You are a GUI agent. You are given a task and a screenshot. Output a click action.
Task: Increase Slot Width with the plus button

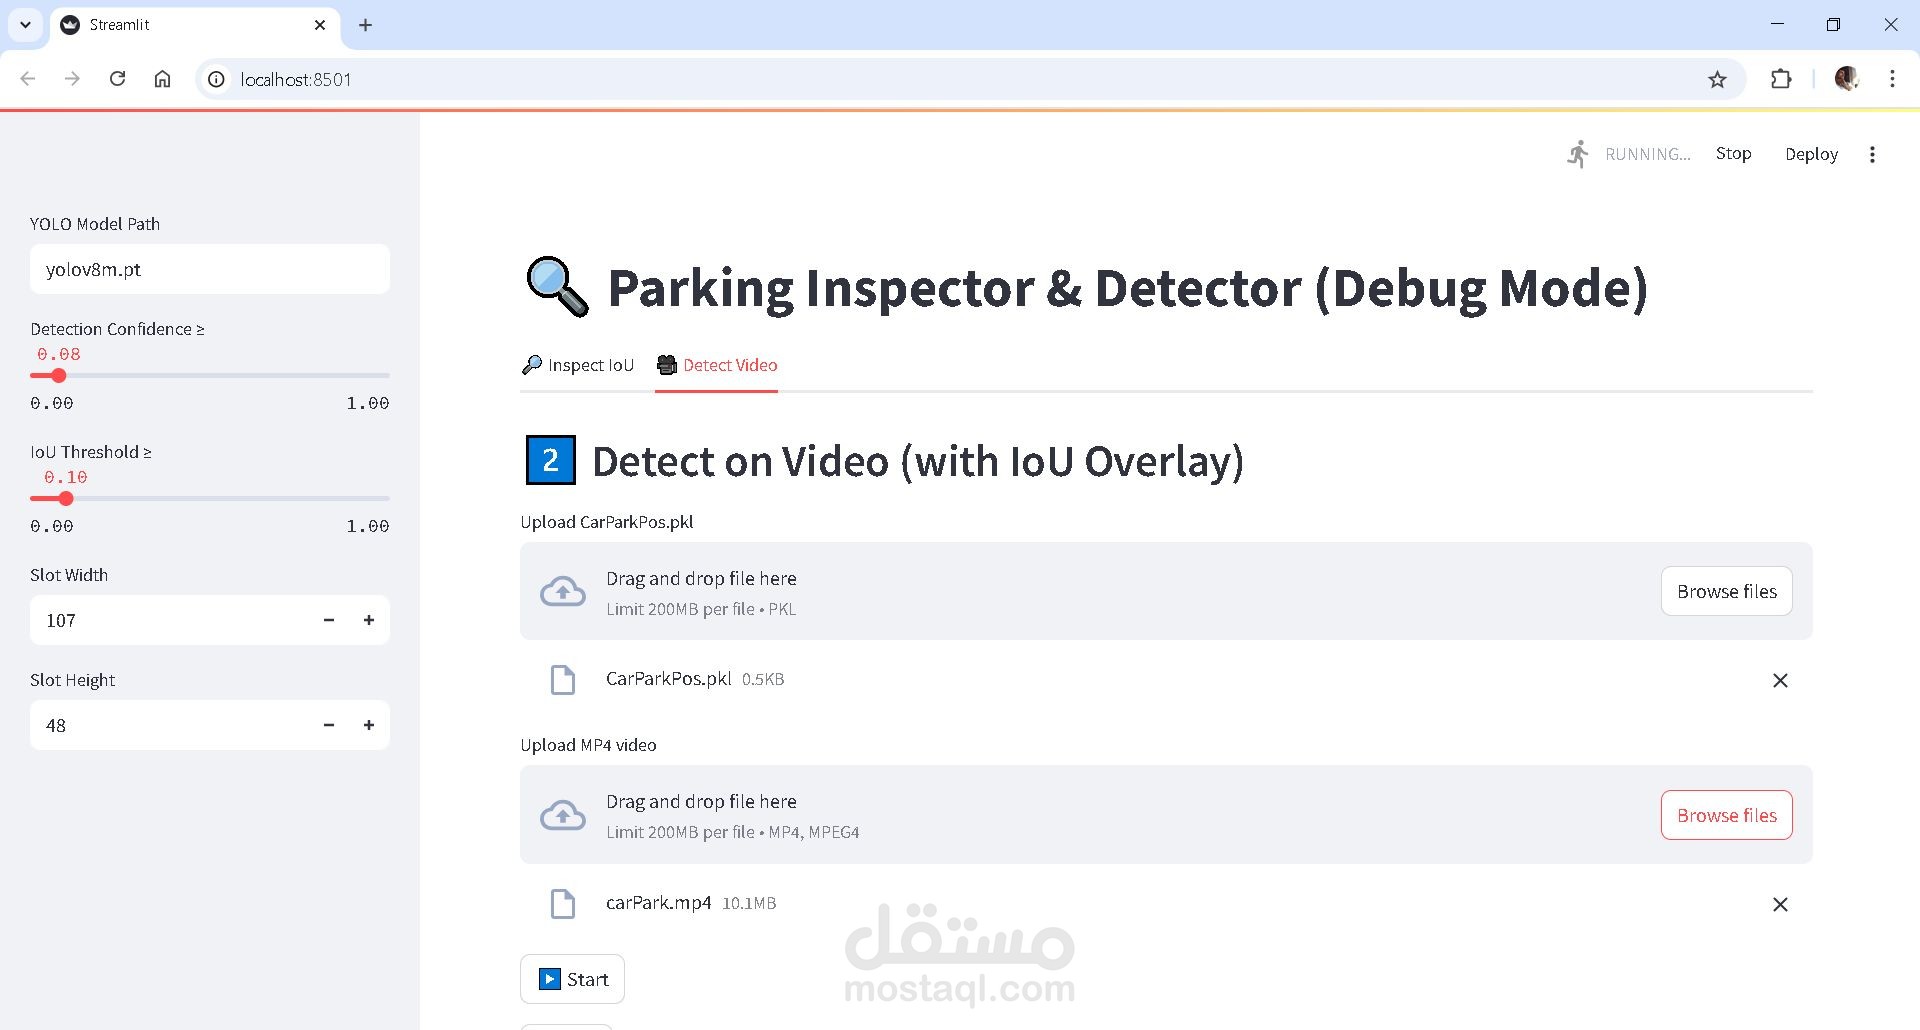[x=369, y=620]
